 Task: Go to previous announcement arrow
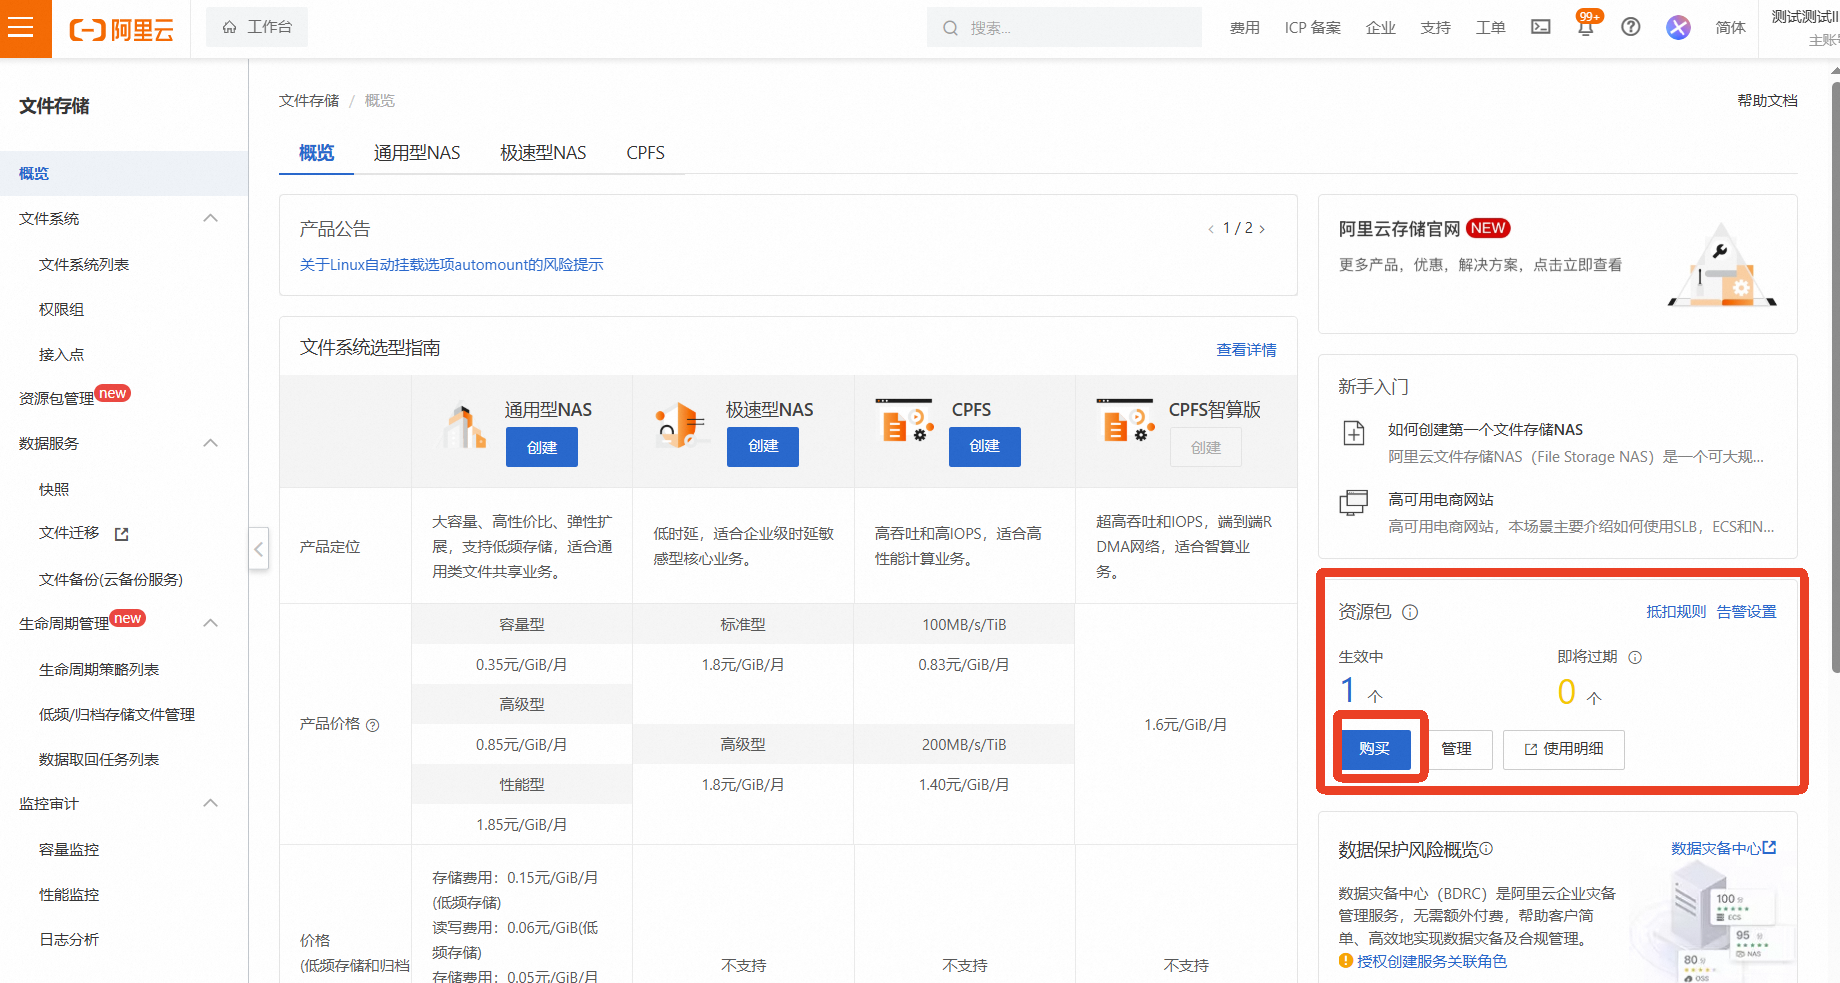(x=1211, y=229)
